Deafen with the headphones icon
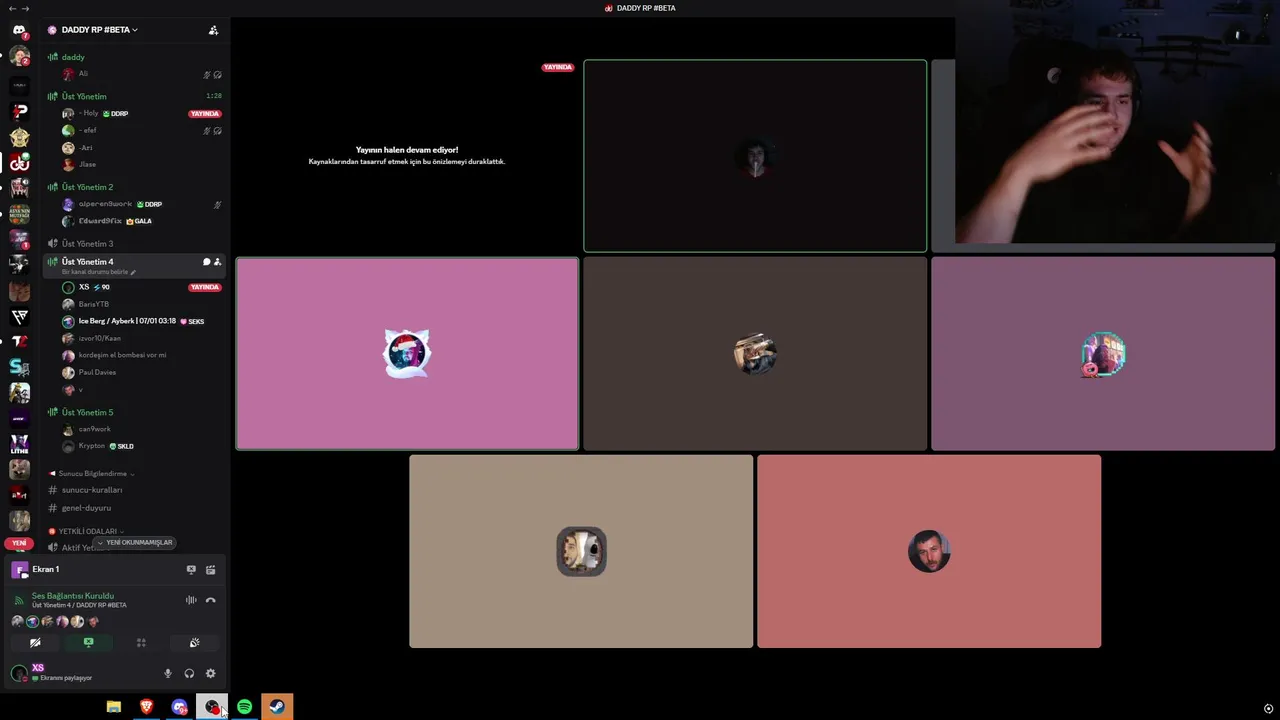1280x720 pixels. click(189, 673)
